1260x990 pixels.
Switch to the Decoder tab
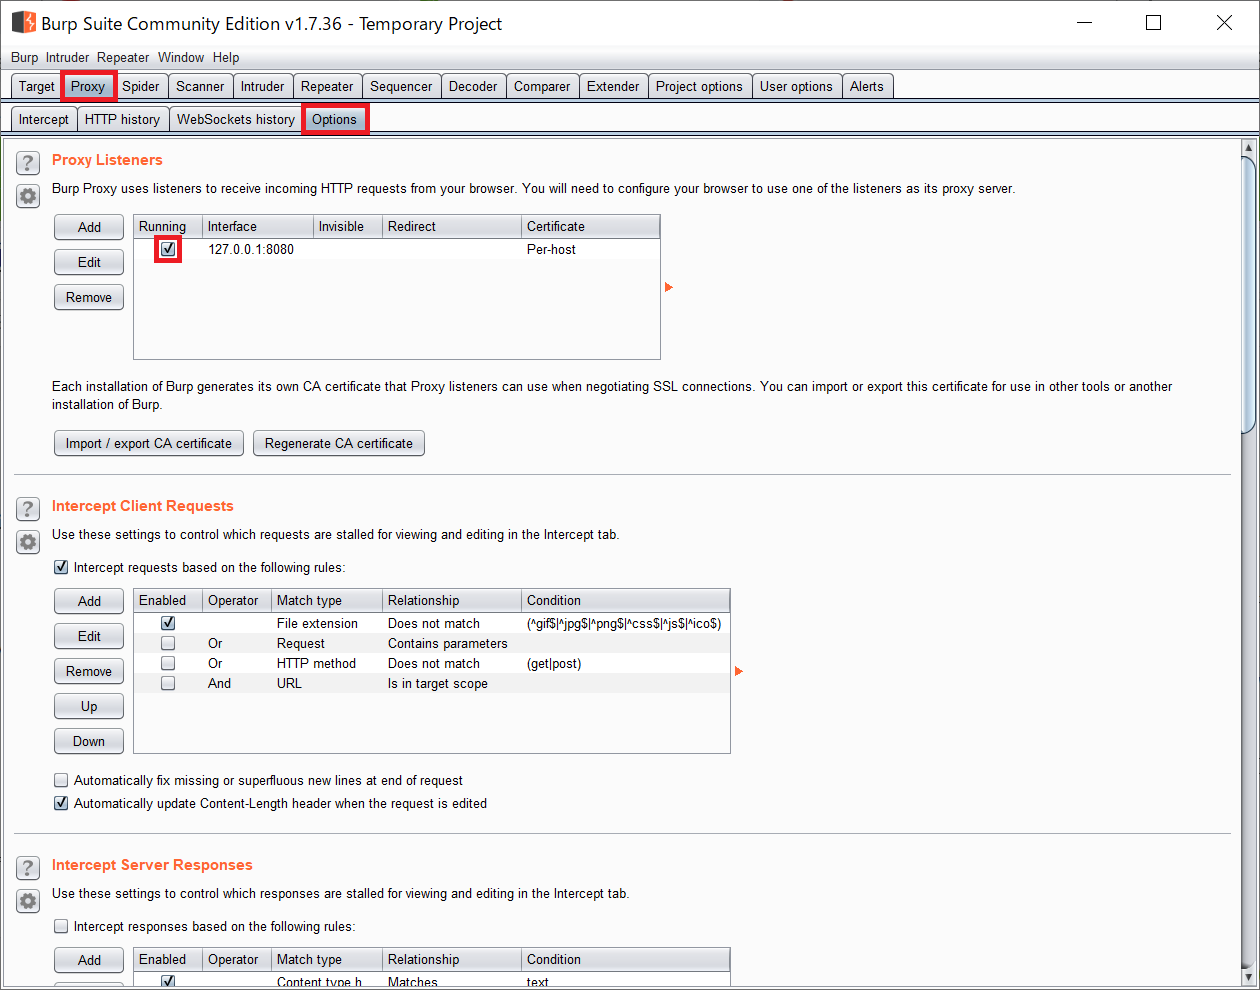point(473,86)
